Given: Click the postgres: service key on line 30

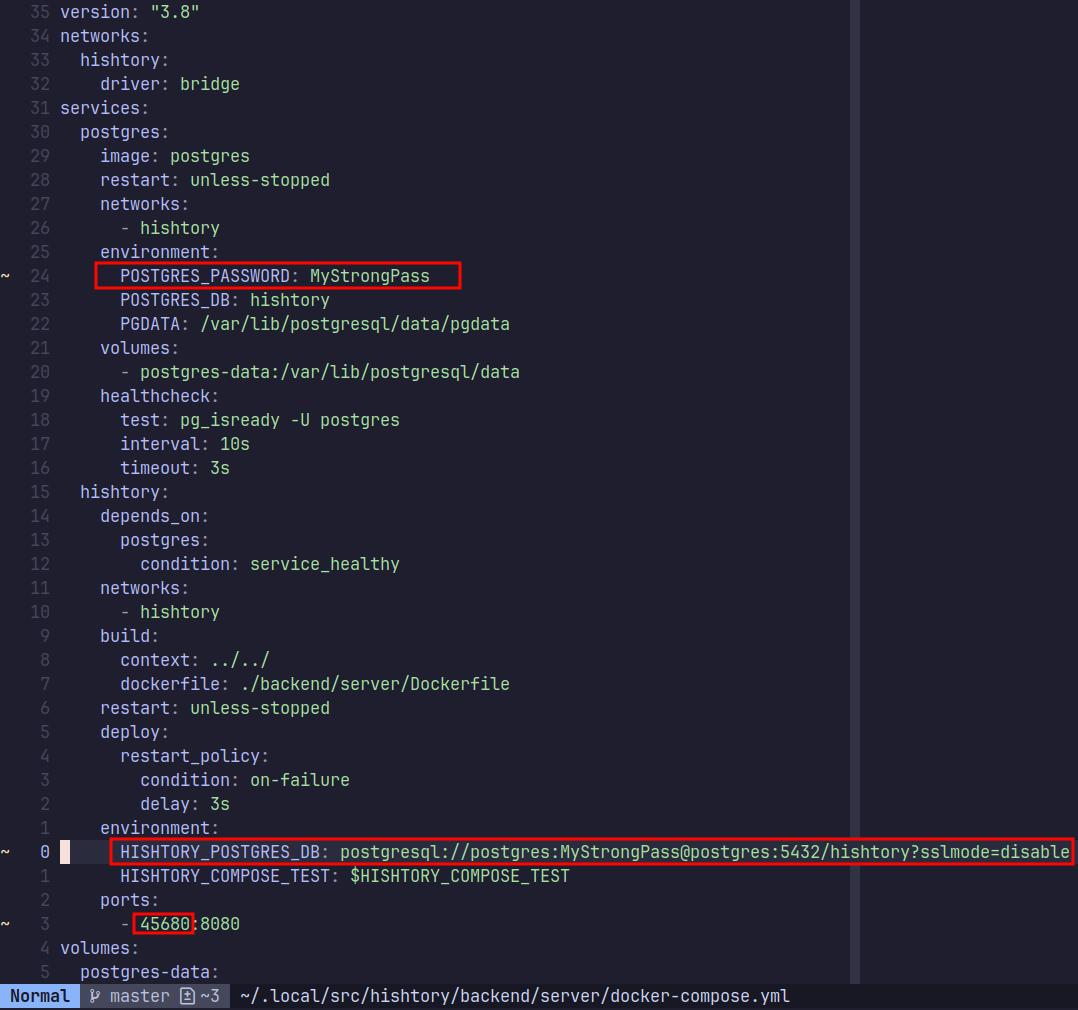Looking at the screenshot, I should pos(124,132).
